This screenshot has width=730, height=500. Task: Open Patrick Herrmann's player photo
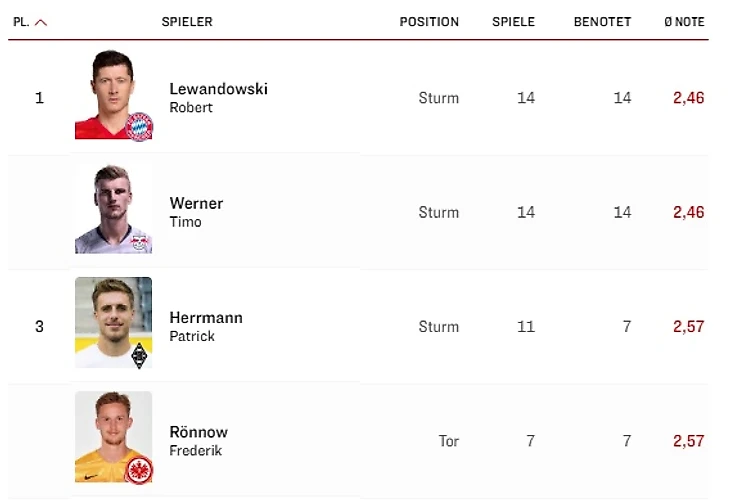pos(112,320)
